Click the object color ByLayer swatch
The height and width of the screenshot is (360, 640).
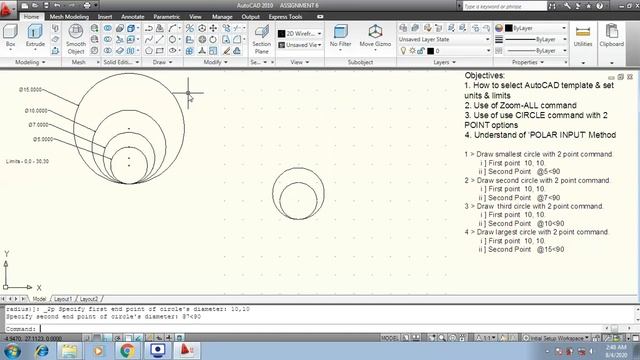click(x=509, y=28)
